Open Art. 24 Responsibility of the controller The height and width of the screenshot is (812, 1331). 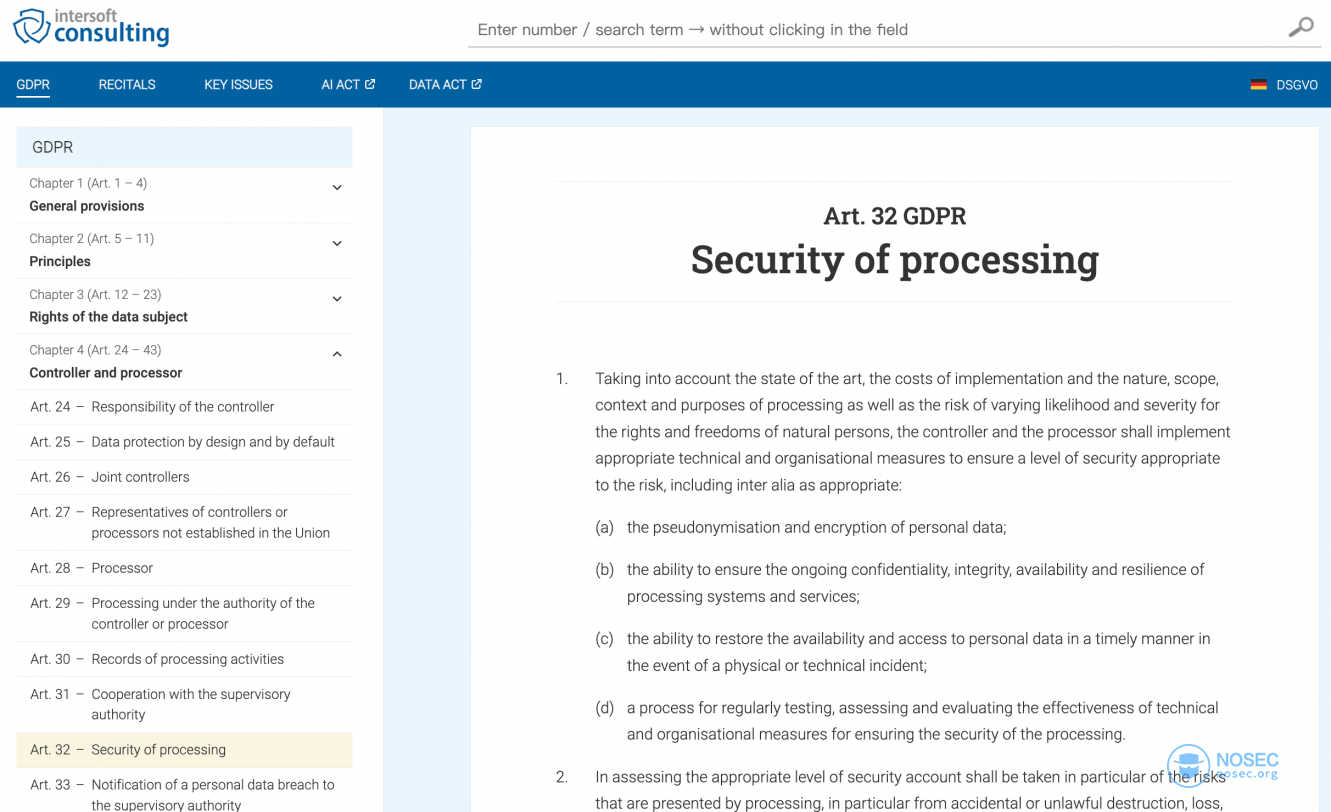[182, 407]
